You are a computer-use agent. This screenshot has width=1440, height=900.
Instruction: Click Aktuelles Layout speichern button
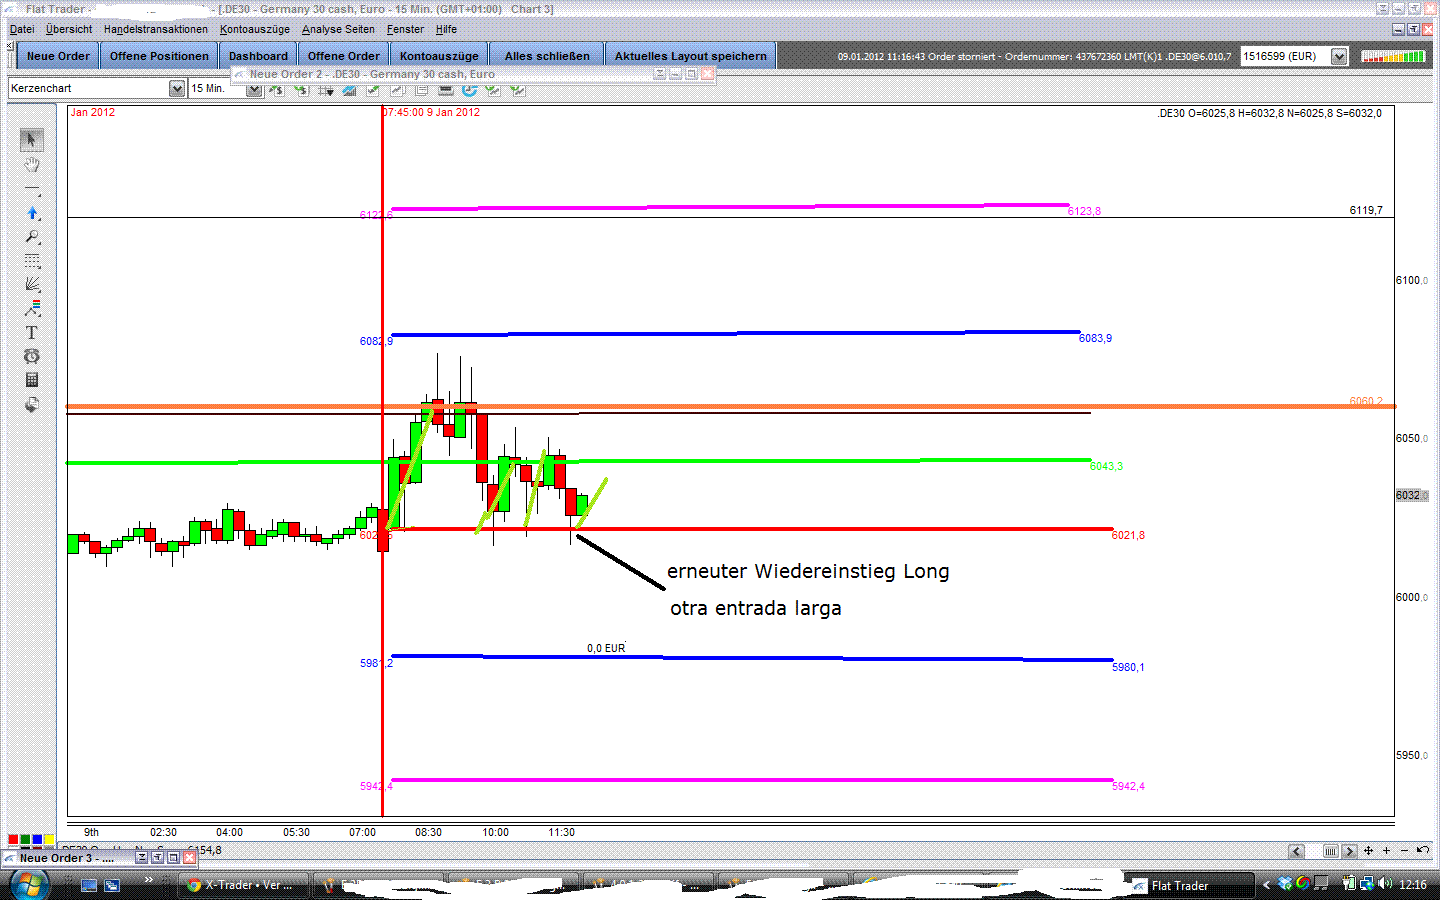tap(691, 56)
